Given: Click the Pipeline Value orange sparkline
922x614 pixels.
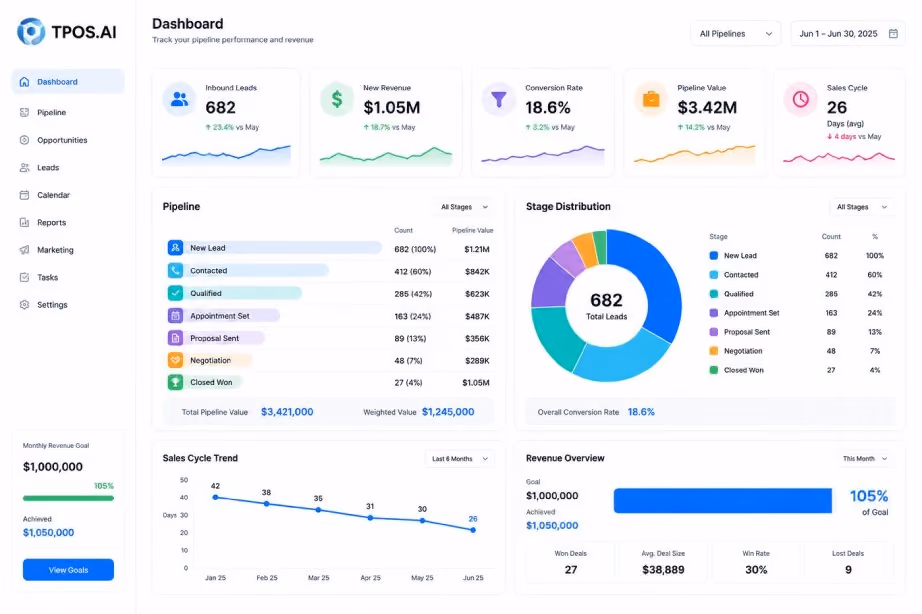Looking at the screenshot, I should 694,154.
